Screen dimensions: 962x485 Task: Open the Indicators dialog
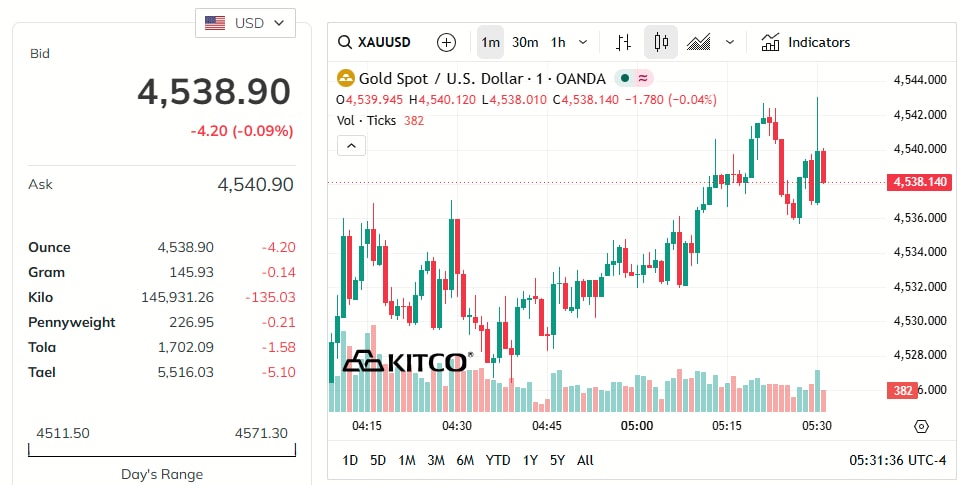point(806,42)
